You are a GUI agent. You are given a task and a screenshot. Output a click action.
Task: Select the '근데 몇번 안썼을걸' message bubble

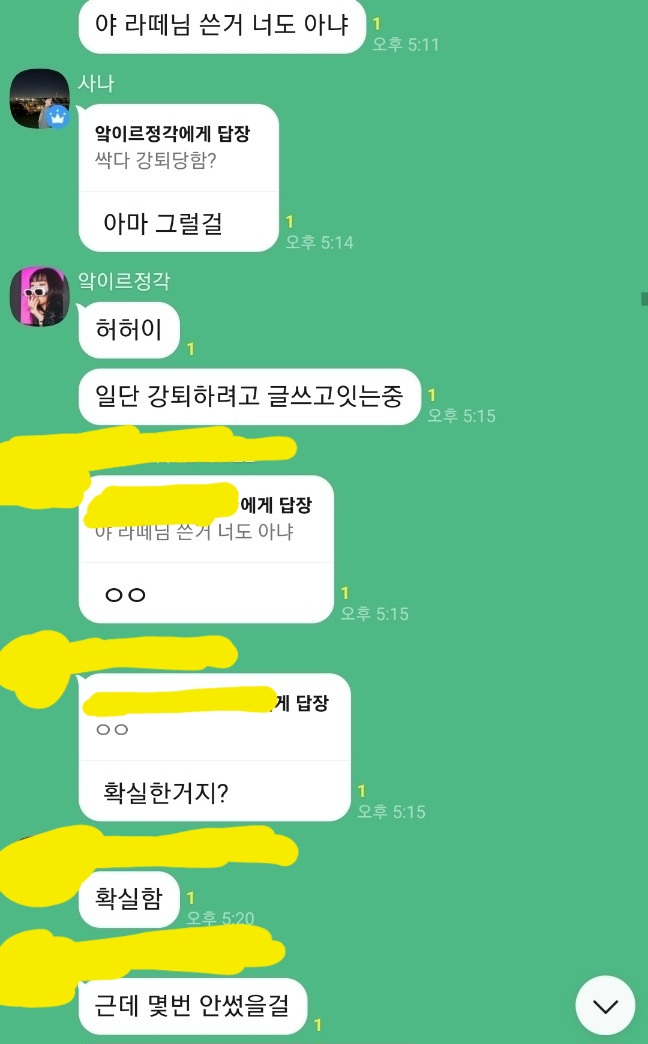pyautogui.click(x=192, y=1005)
